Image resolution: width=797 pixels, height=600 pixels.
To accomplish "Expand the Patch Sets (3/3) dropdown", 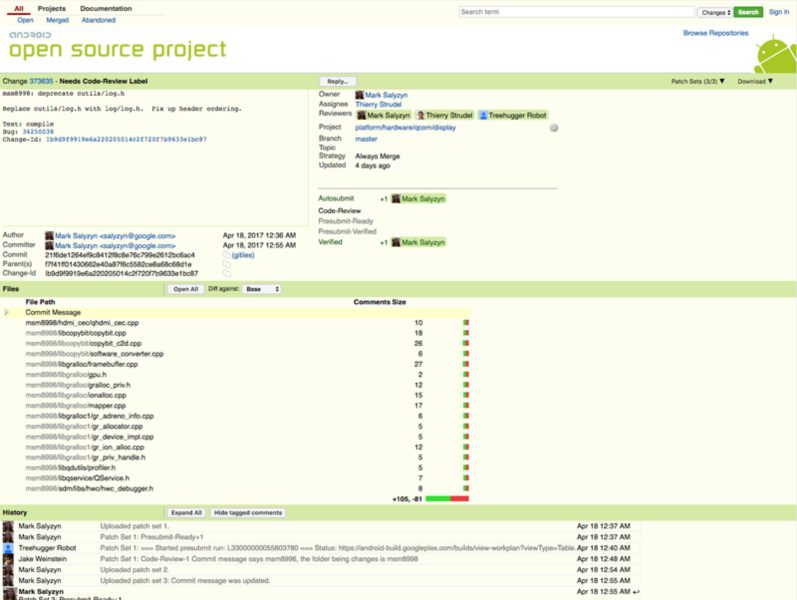I will (697, 81).
